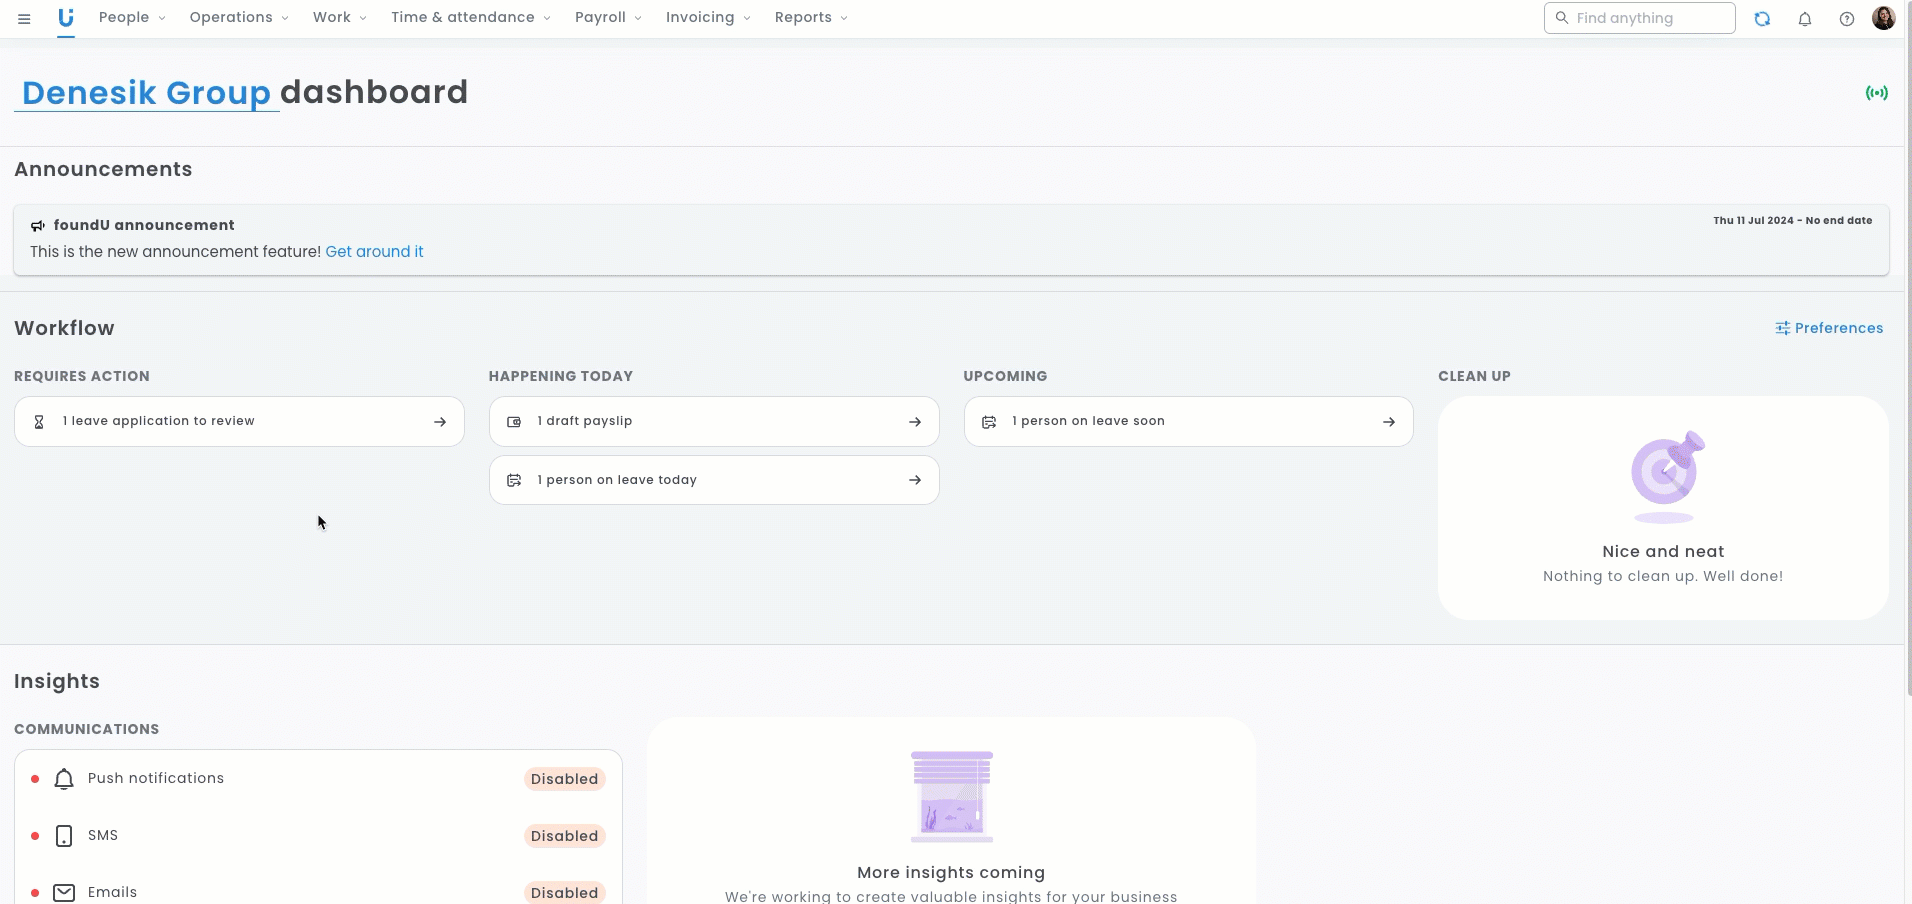Open the help question mark icon
This screenshot has height=904, width=1912.
coord(1847,19)
